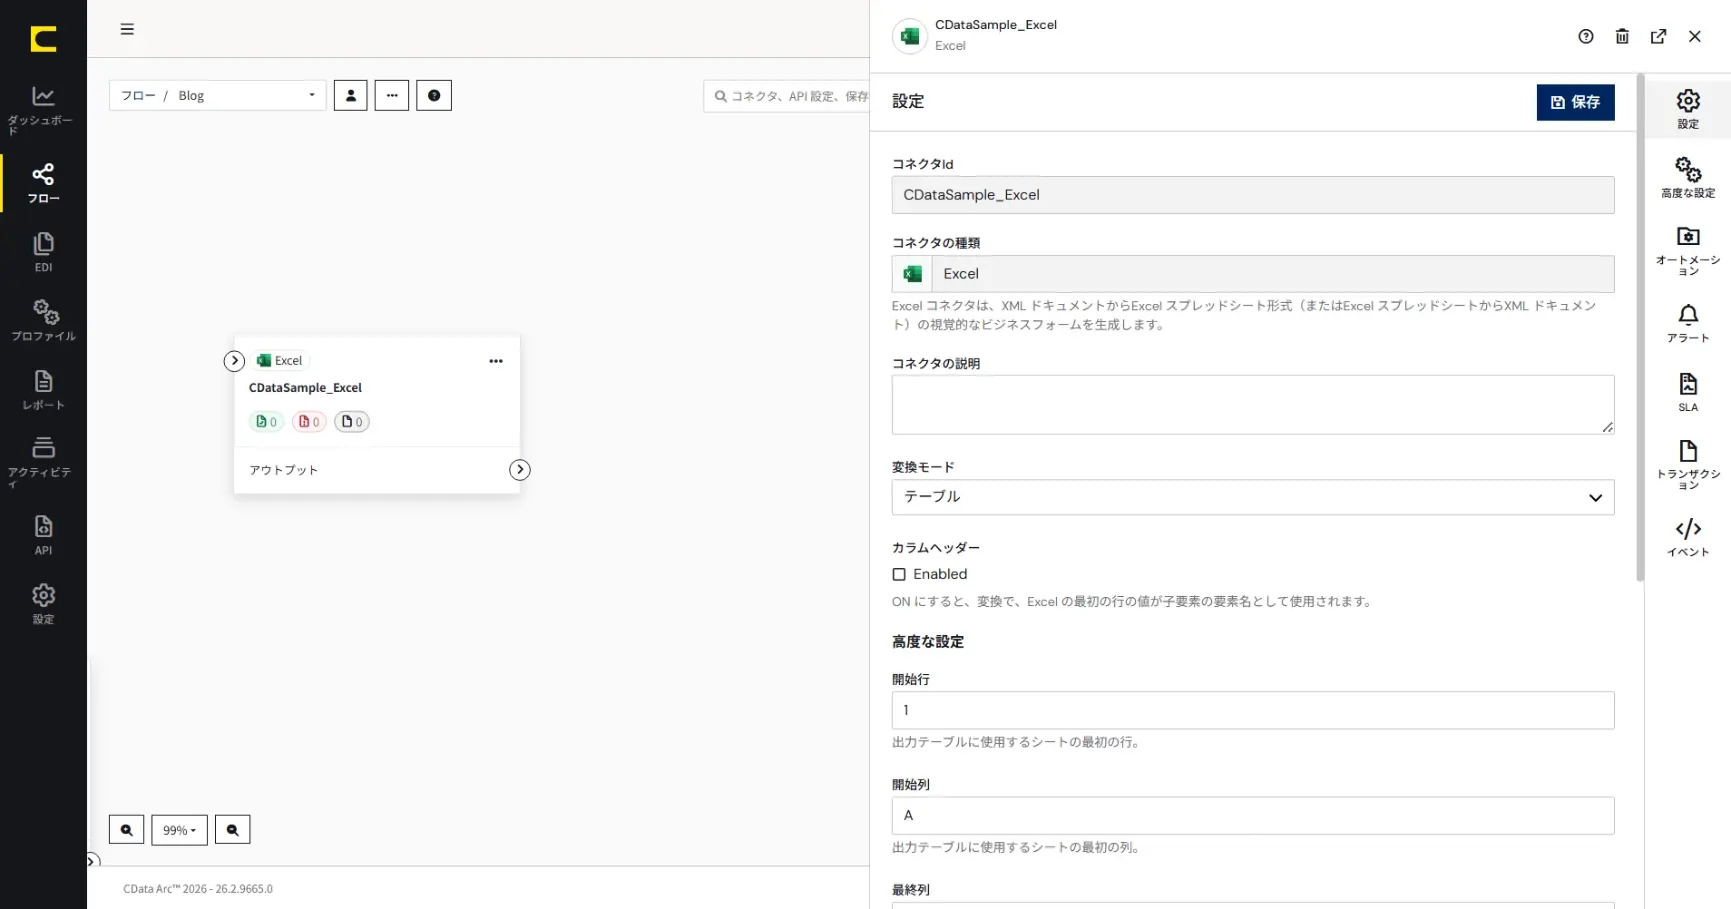Click the settings panel vertical scrollbar

1640,327
